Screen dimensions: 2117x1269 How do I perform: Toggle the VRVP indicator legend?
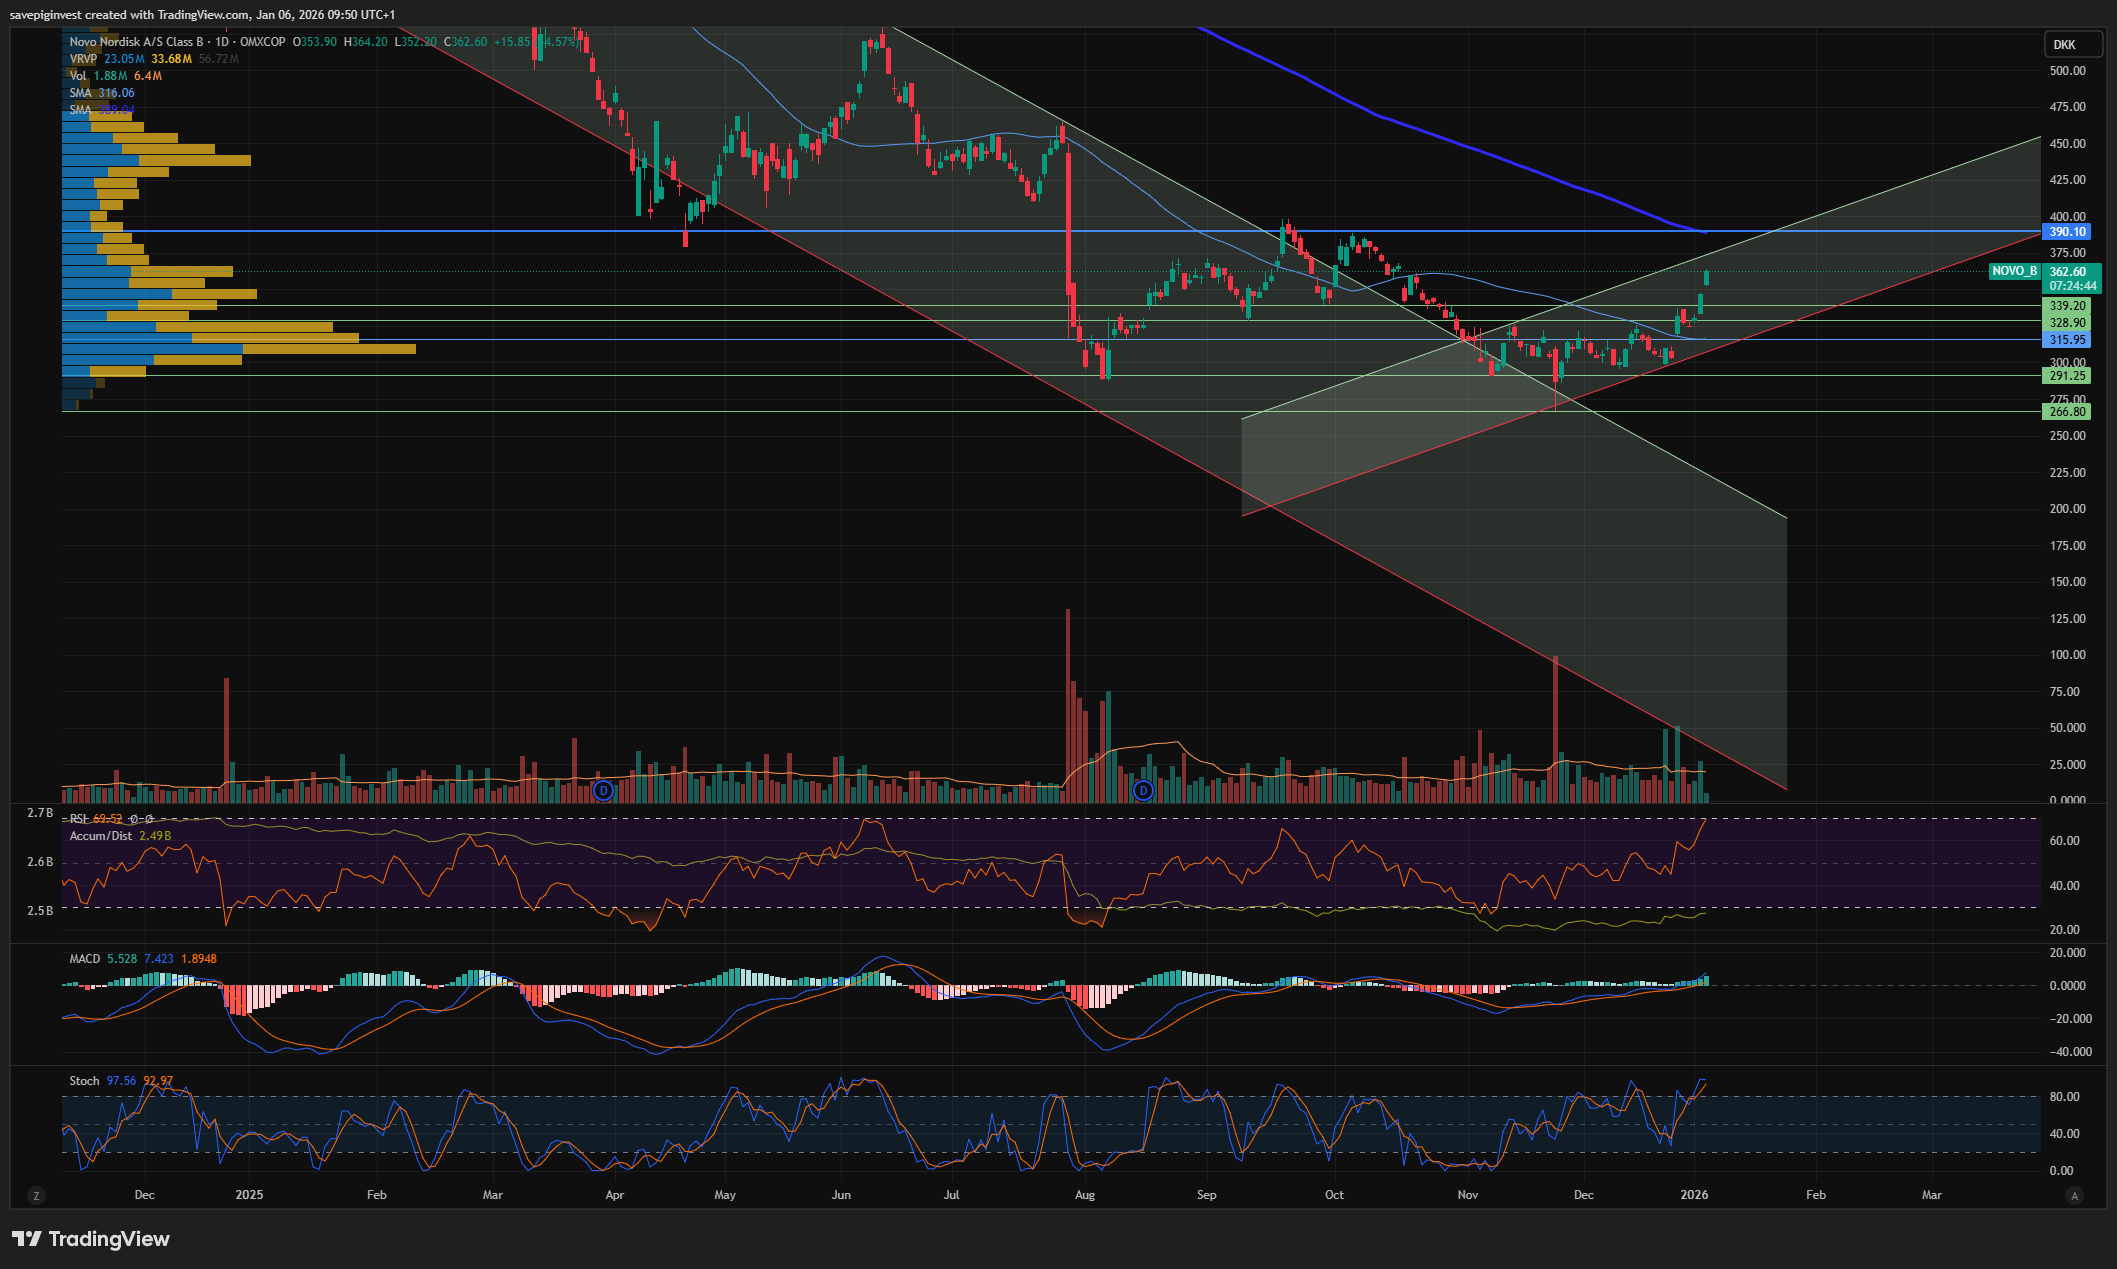pos(83,59)
